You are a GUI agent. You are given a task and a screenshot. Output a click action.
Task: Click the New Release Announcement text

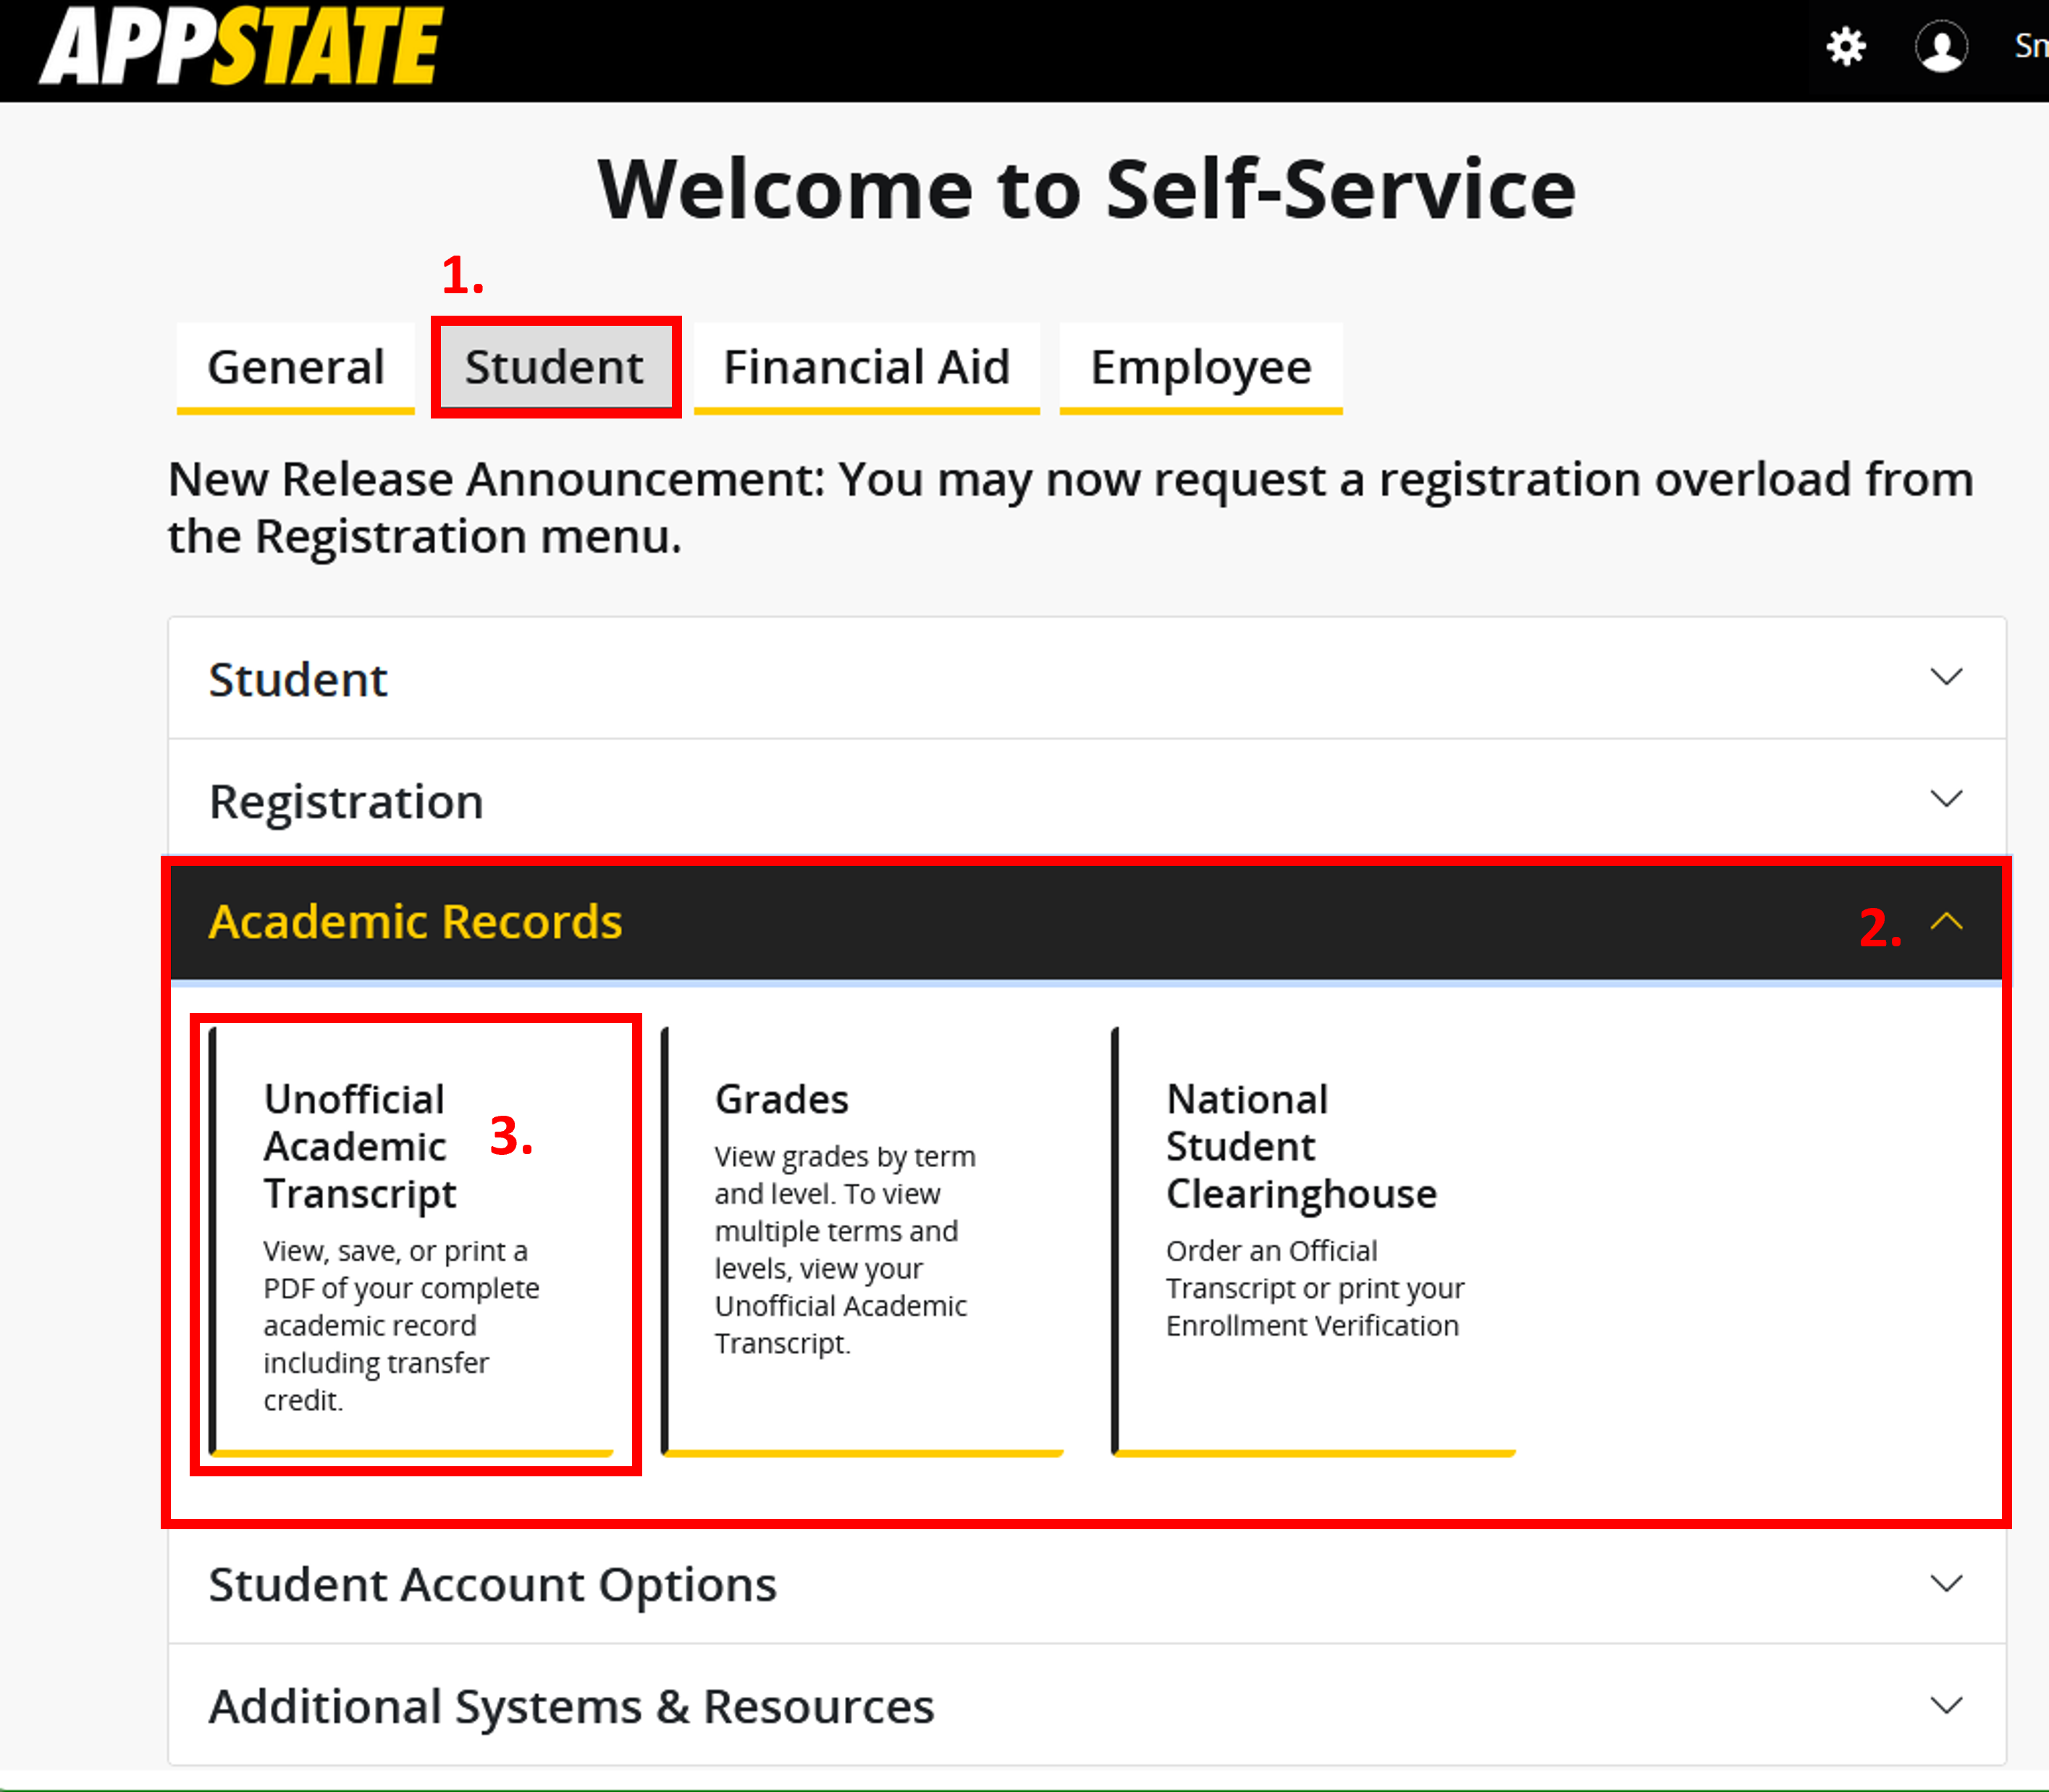(x=1070, y=508)
